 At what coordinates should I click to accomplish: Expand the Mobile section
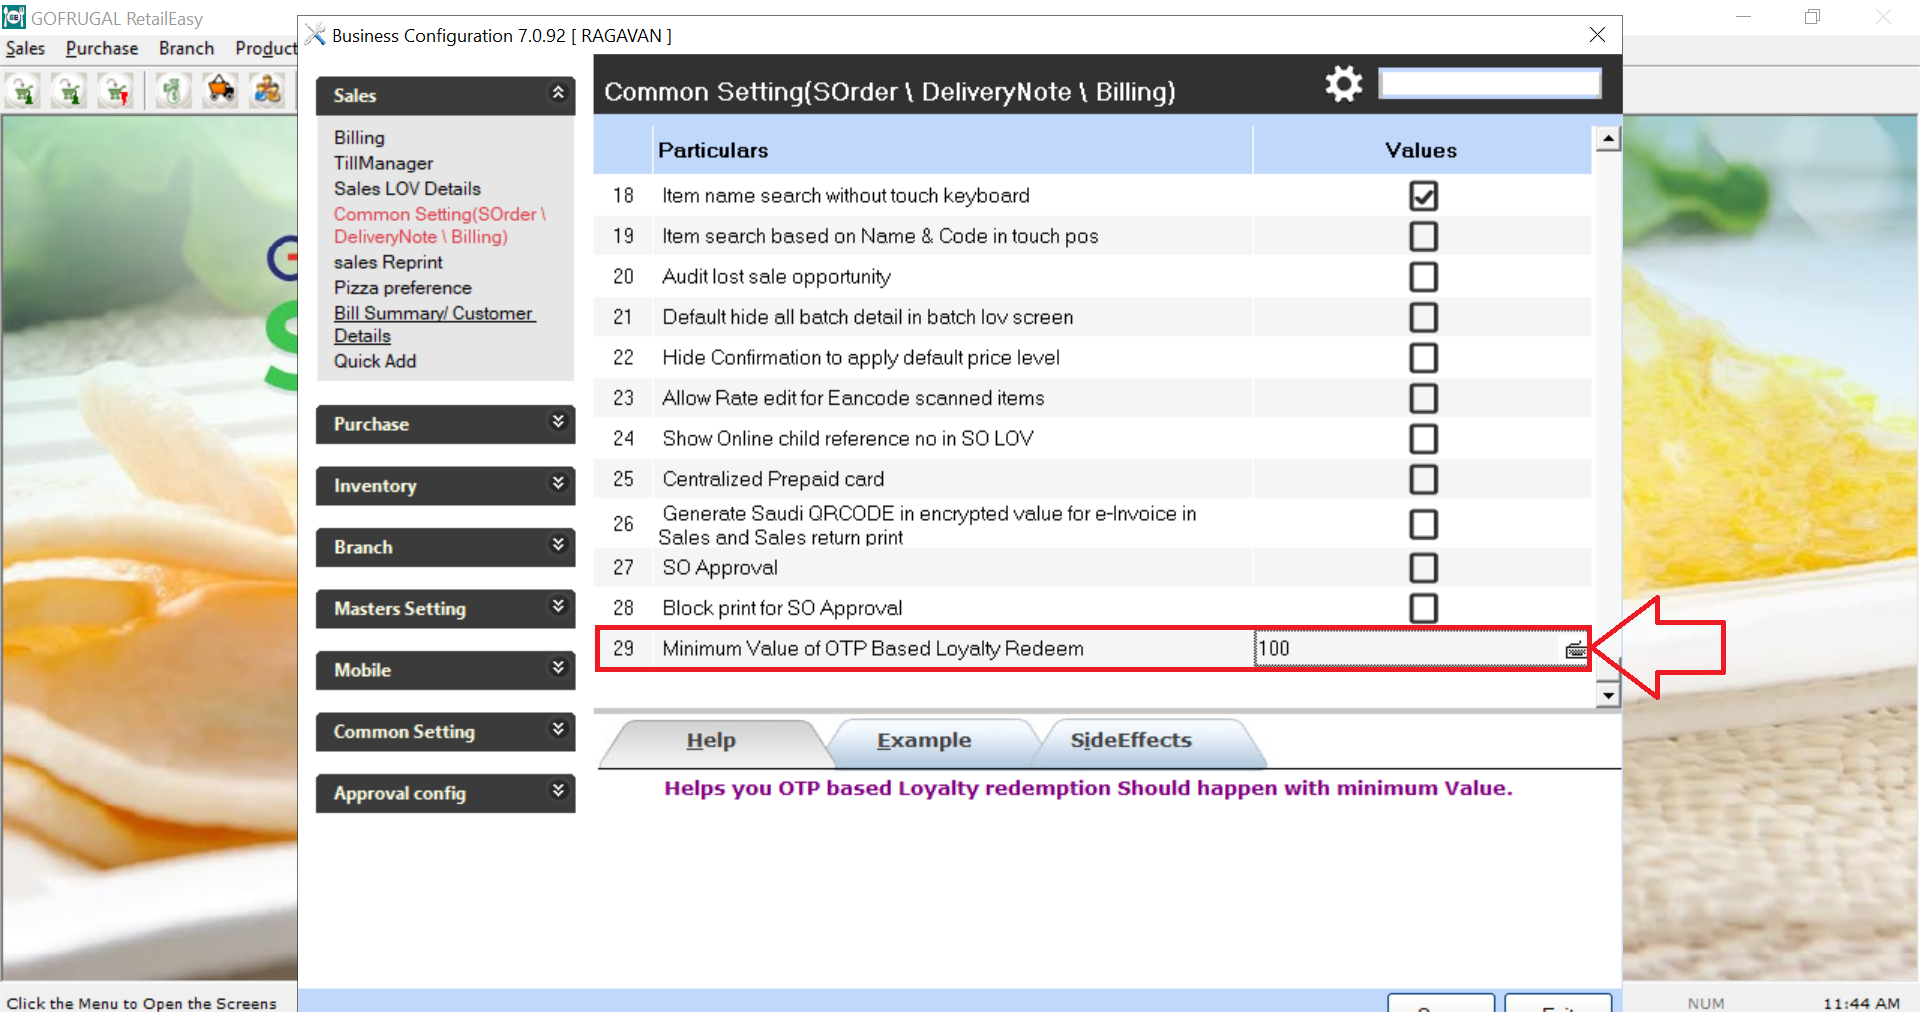tap(558, 668)
